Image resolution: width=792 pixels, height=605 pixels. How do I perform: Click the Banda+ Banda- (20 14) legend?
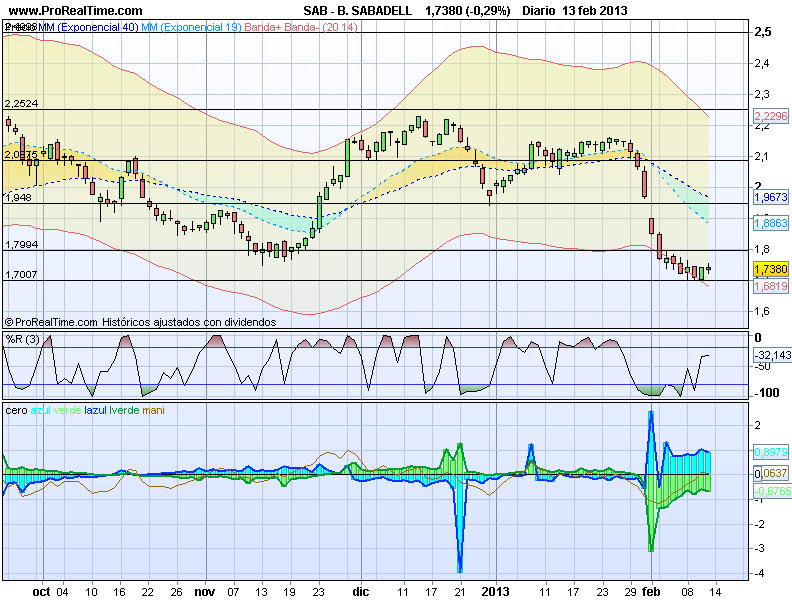(305, 26)
